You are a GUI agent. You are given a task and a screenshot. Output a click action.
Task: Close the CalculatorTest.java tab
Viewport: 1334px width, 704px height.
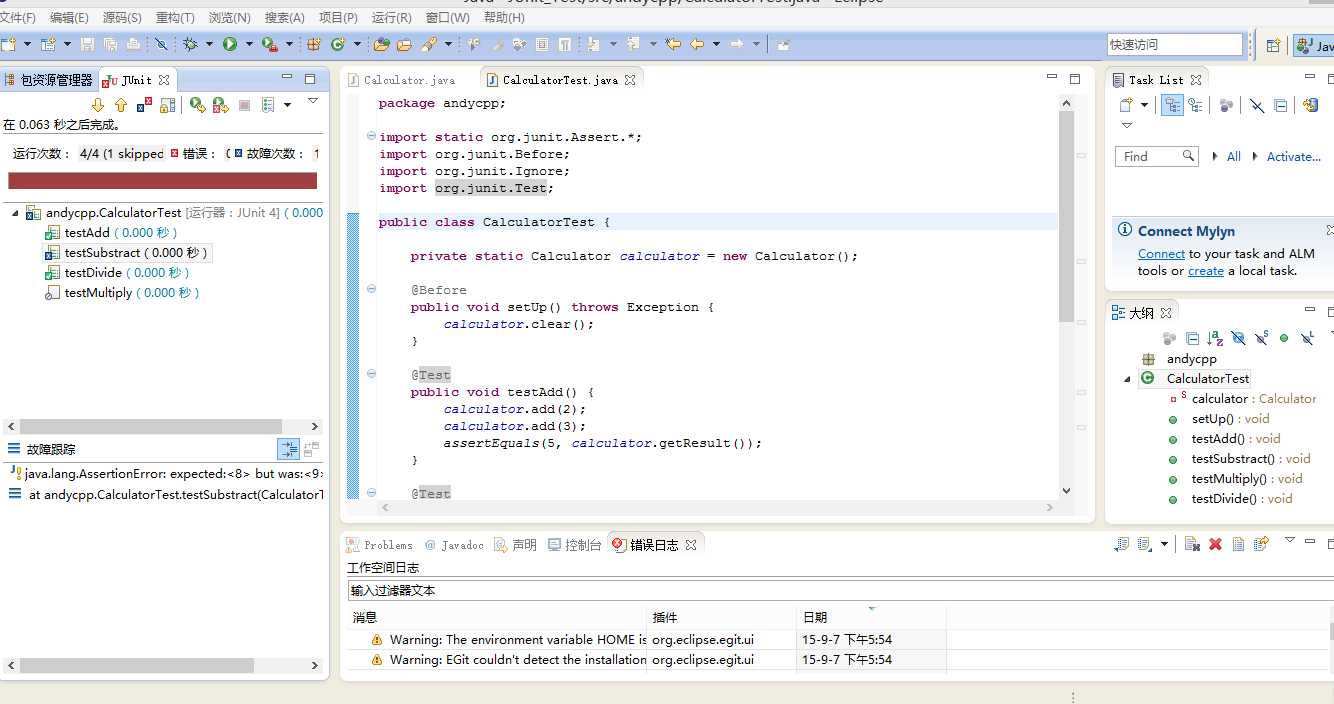[x=630, y=80]
